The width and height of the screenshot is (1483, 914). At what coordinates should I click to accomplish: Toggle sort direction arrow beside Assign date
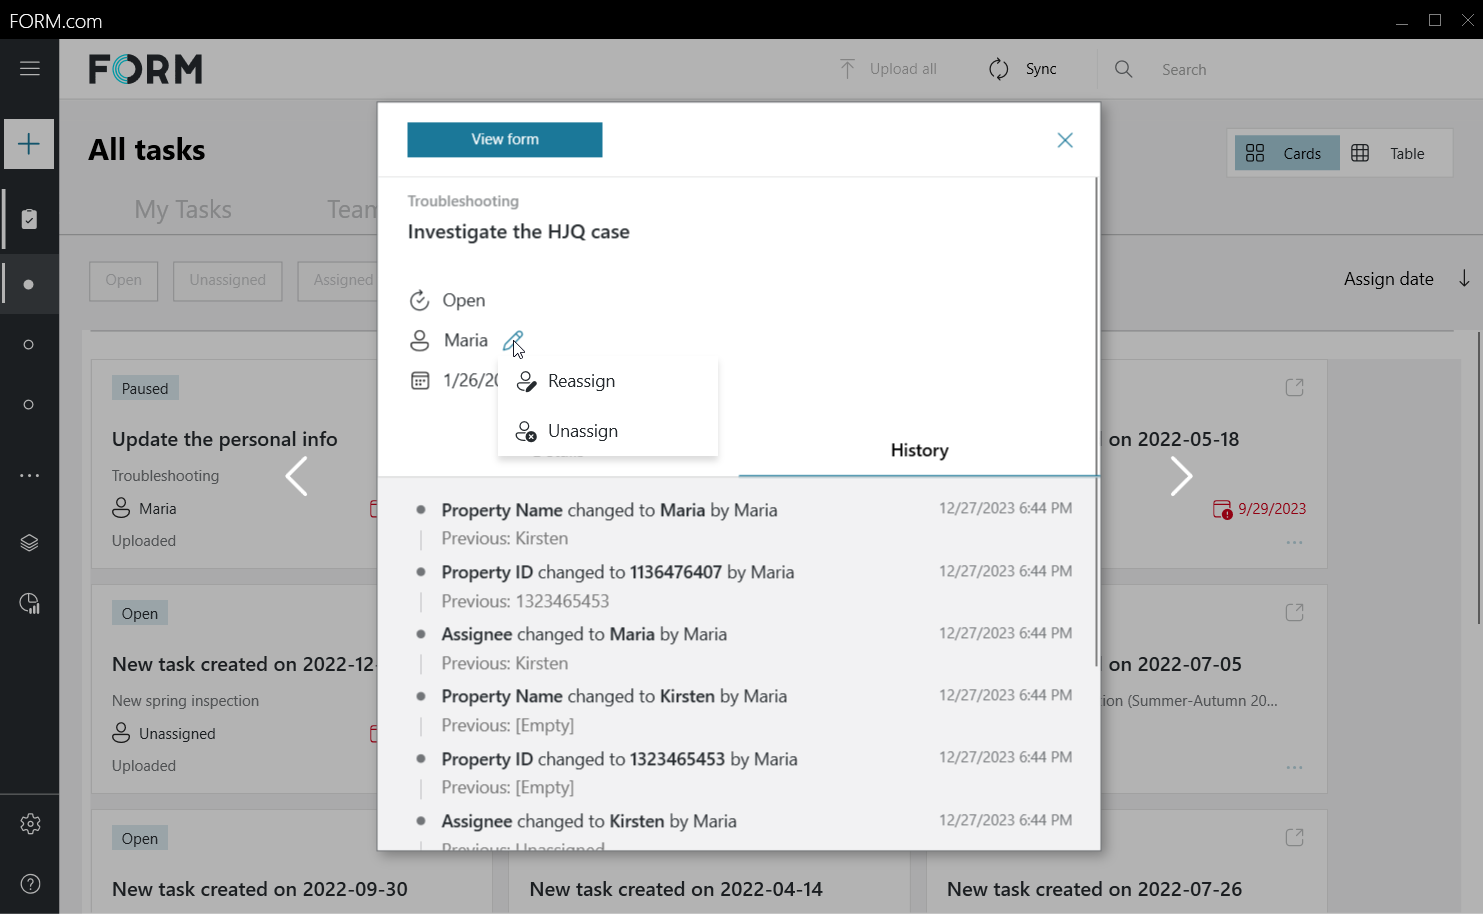(x=1463, y=279)
